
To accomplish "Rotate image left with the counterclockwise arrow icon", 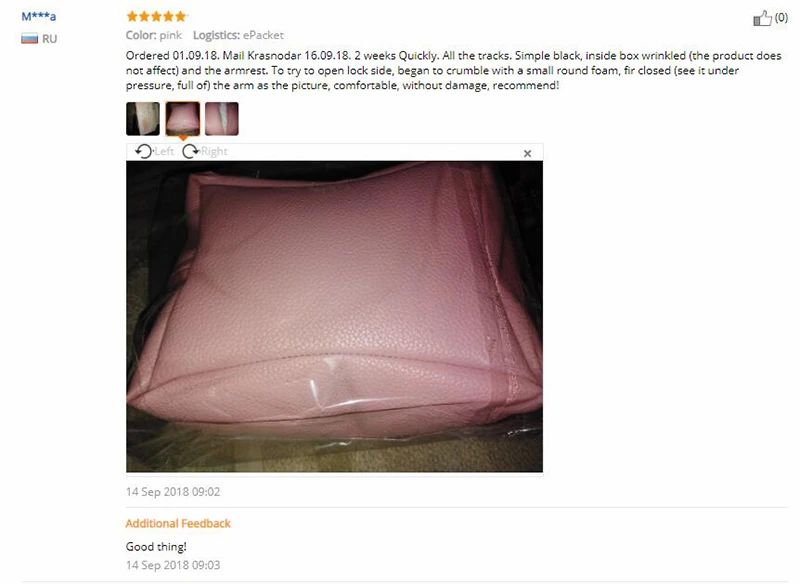I will tap(143, 151).
